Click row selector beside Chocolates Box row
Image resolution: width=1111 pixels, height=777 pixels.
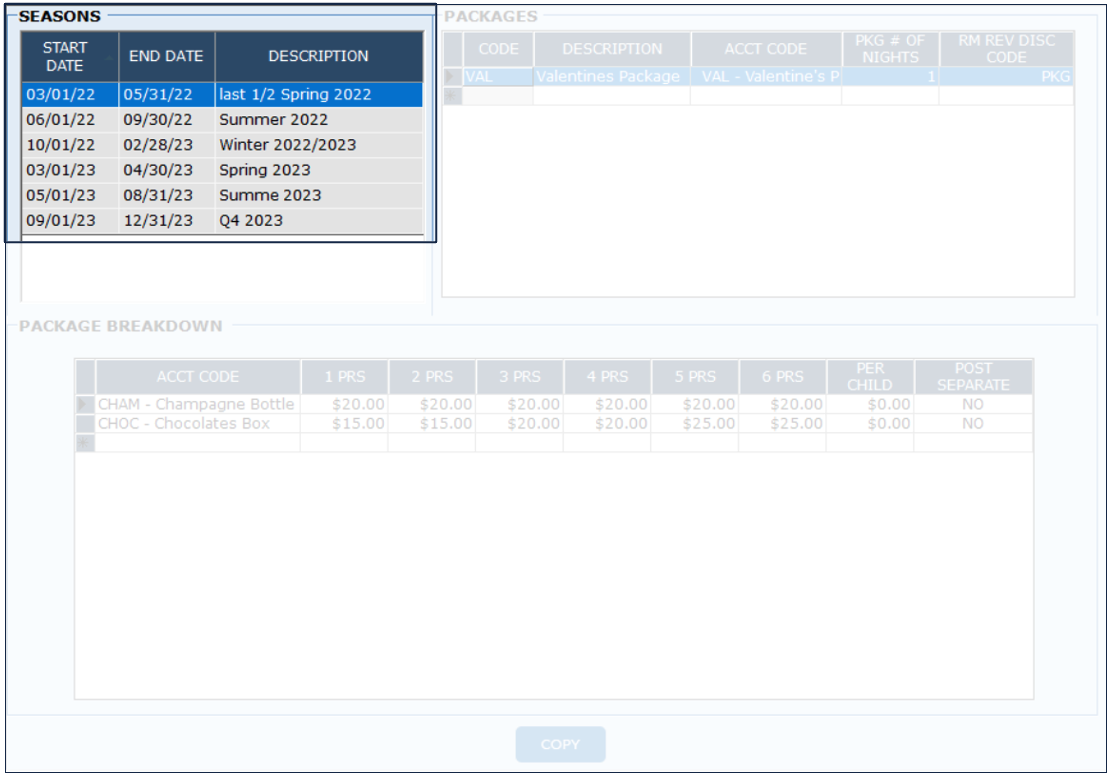pos(85,423)
